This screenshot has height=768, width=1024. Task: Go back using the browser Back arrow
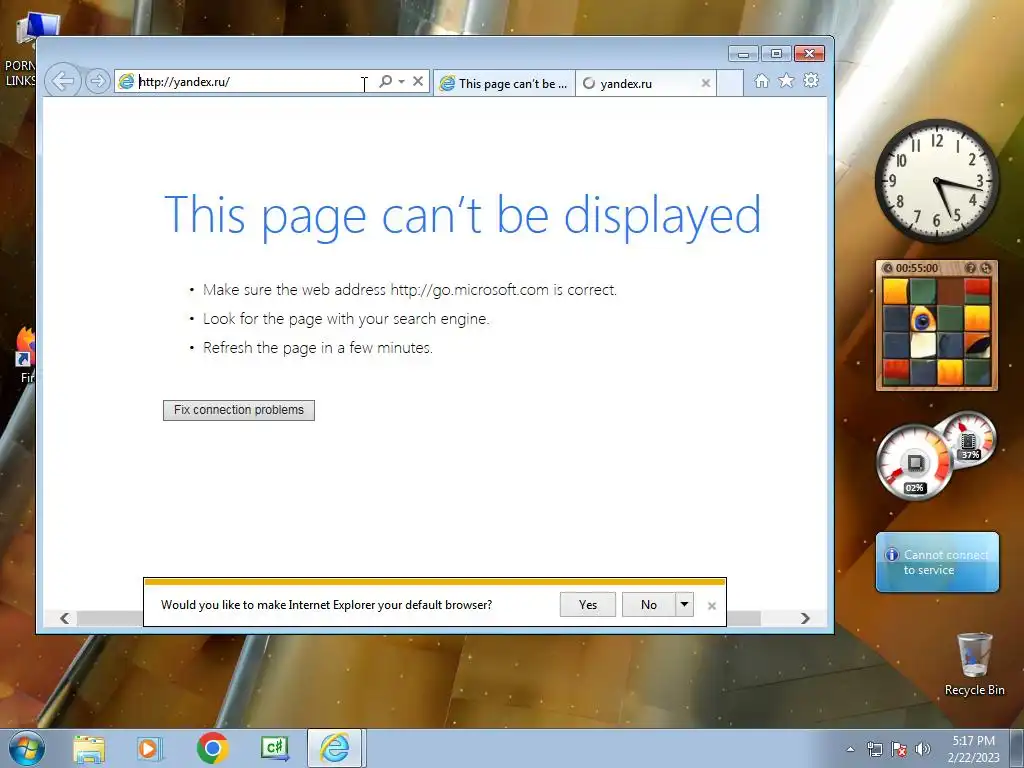63,82
